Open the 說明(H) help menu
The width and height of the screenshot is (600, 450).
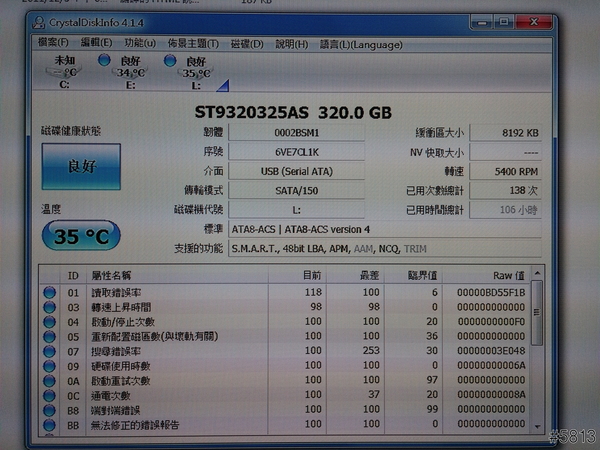(292, 43)
